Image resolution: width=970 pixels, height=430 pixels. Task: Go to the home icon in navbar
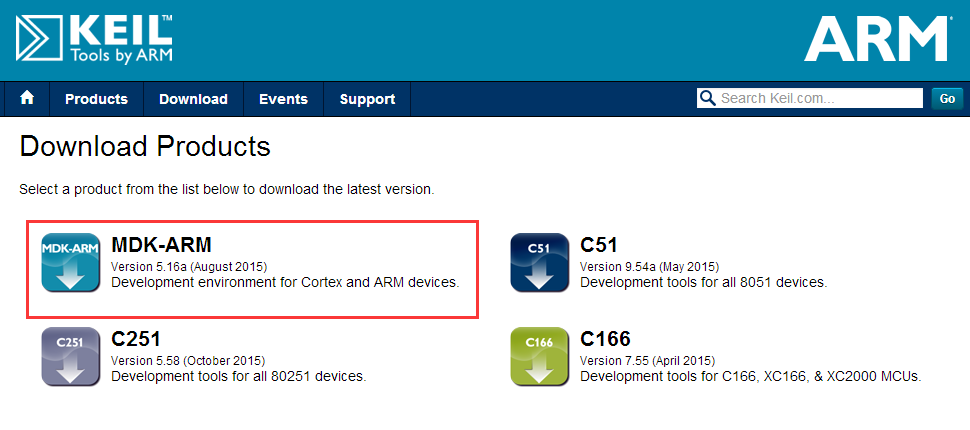(27, 98)
